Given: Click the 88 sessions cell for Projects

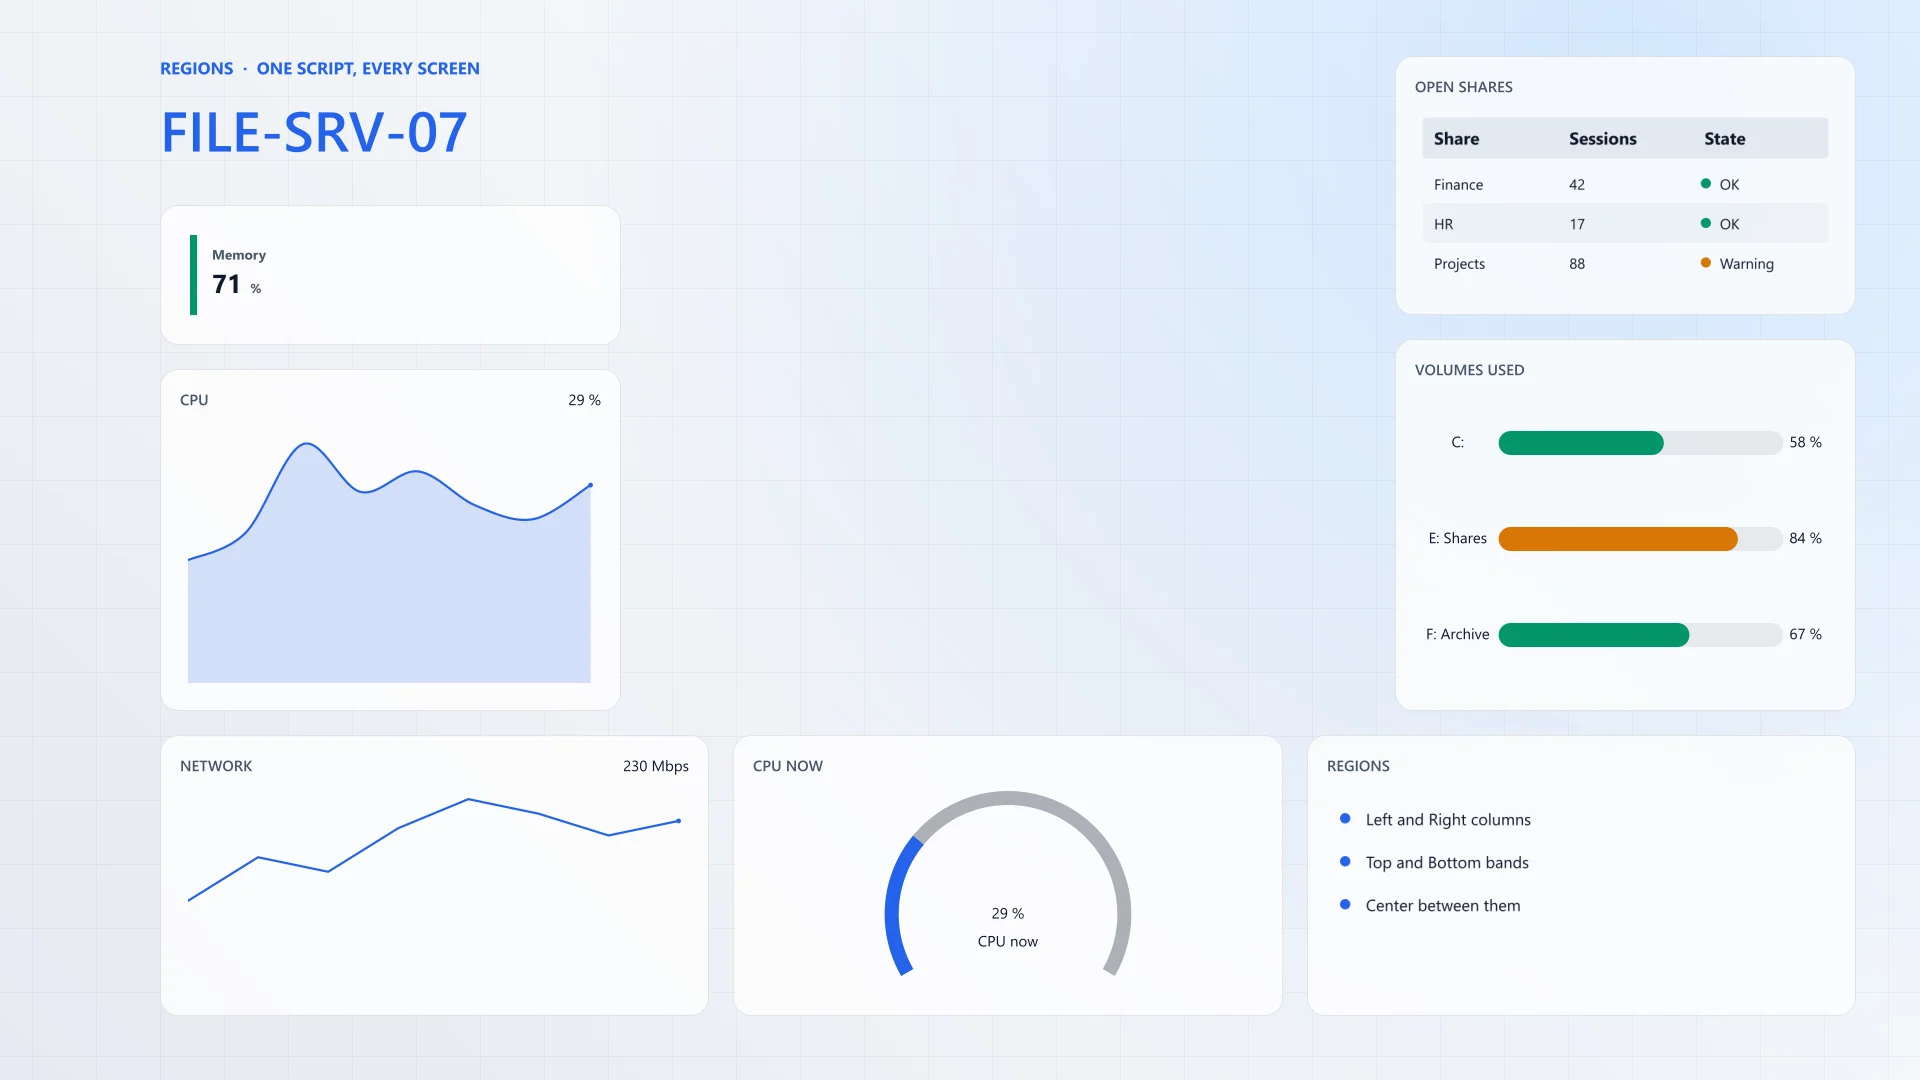Looking at the screenshot, I should point(1577,264).
